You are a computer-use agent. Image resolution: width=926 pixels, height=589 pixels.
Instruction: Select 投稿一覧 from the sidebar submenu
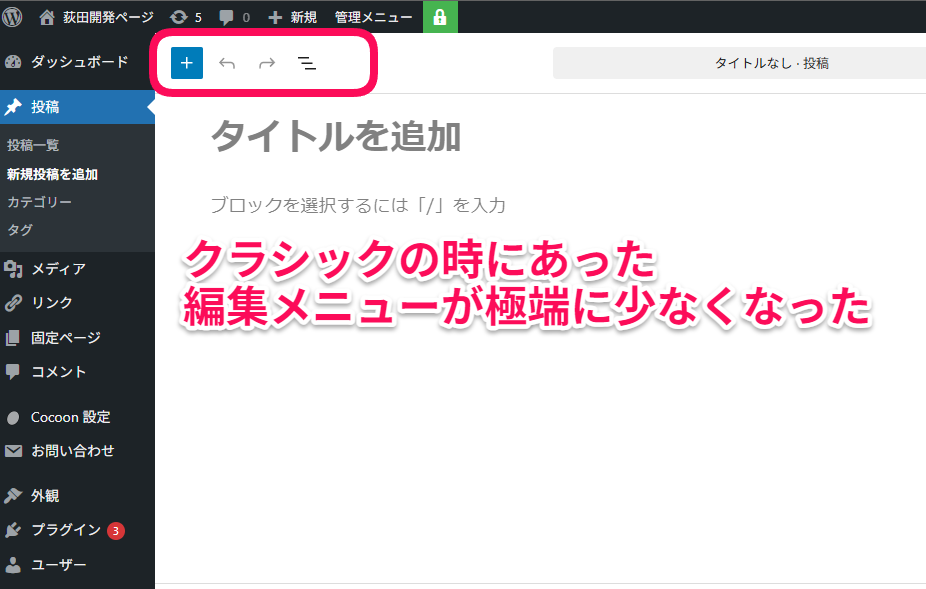[x=33, y=145]
